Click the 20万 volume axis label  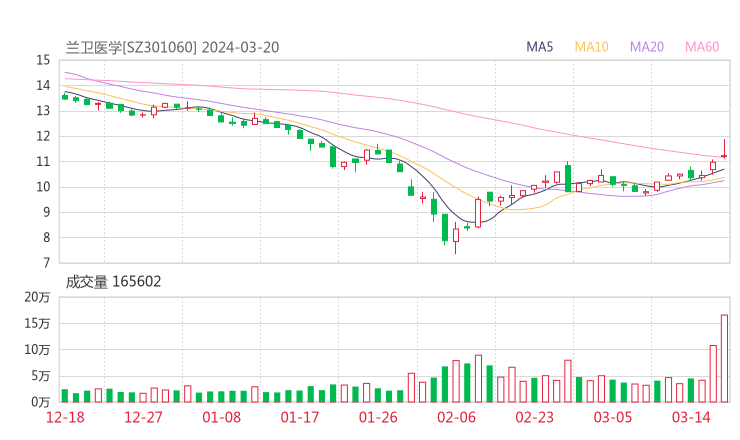coord(37,297)
